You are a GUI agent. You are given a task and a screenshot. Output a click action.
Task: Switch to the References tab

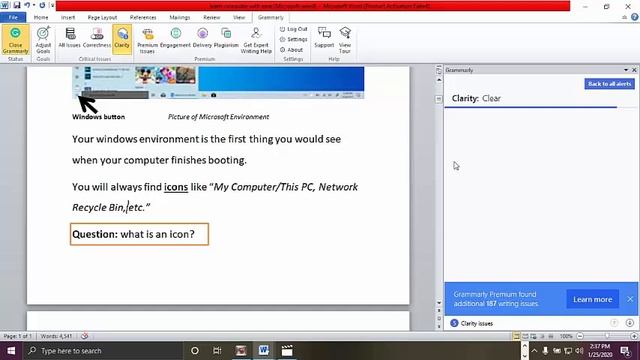point(143,17)
